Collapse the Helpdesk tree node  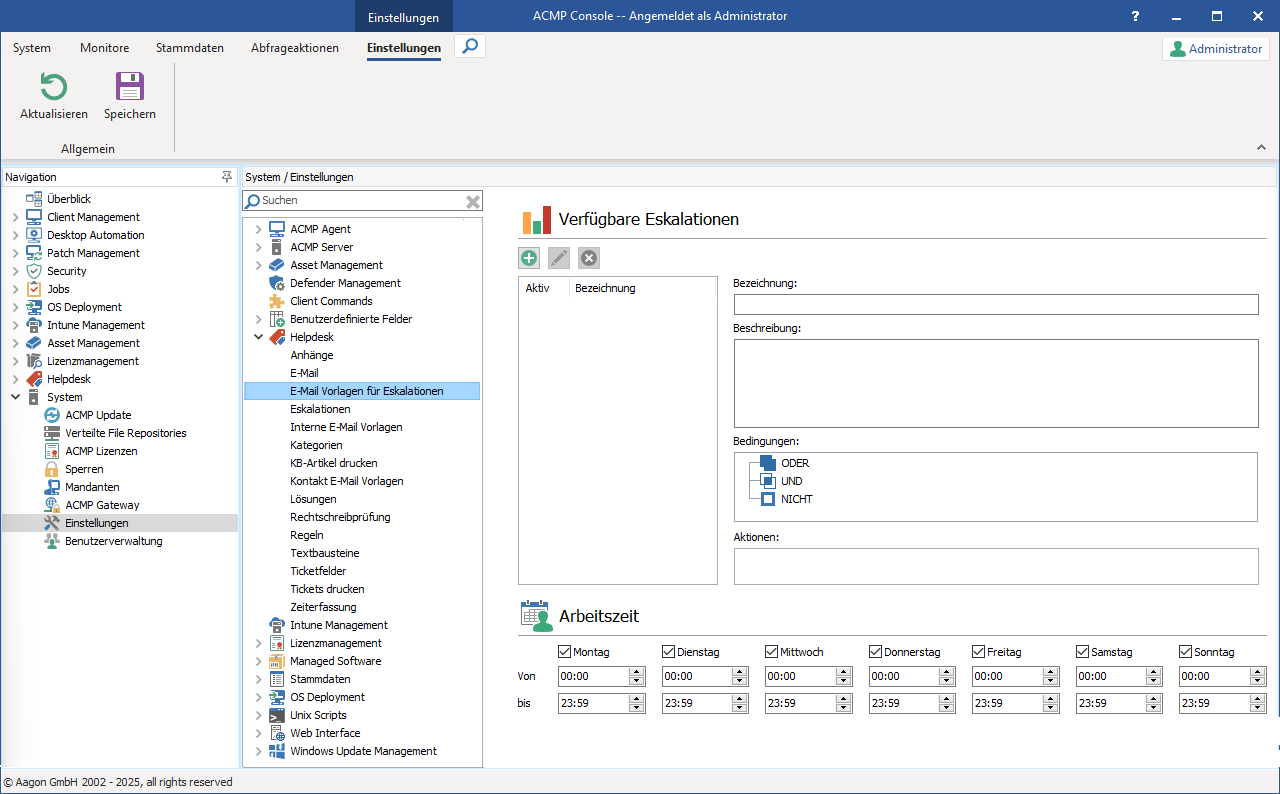pyautogui.click(x=258, y=336)
